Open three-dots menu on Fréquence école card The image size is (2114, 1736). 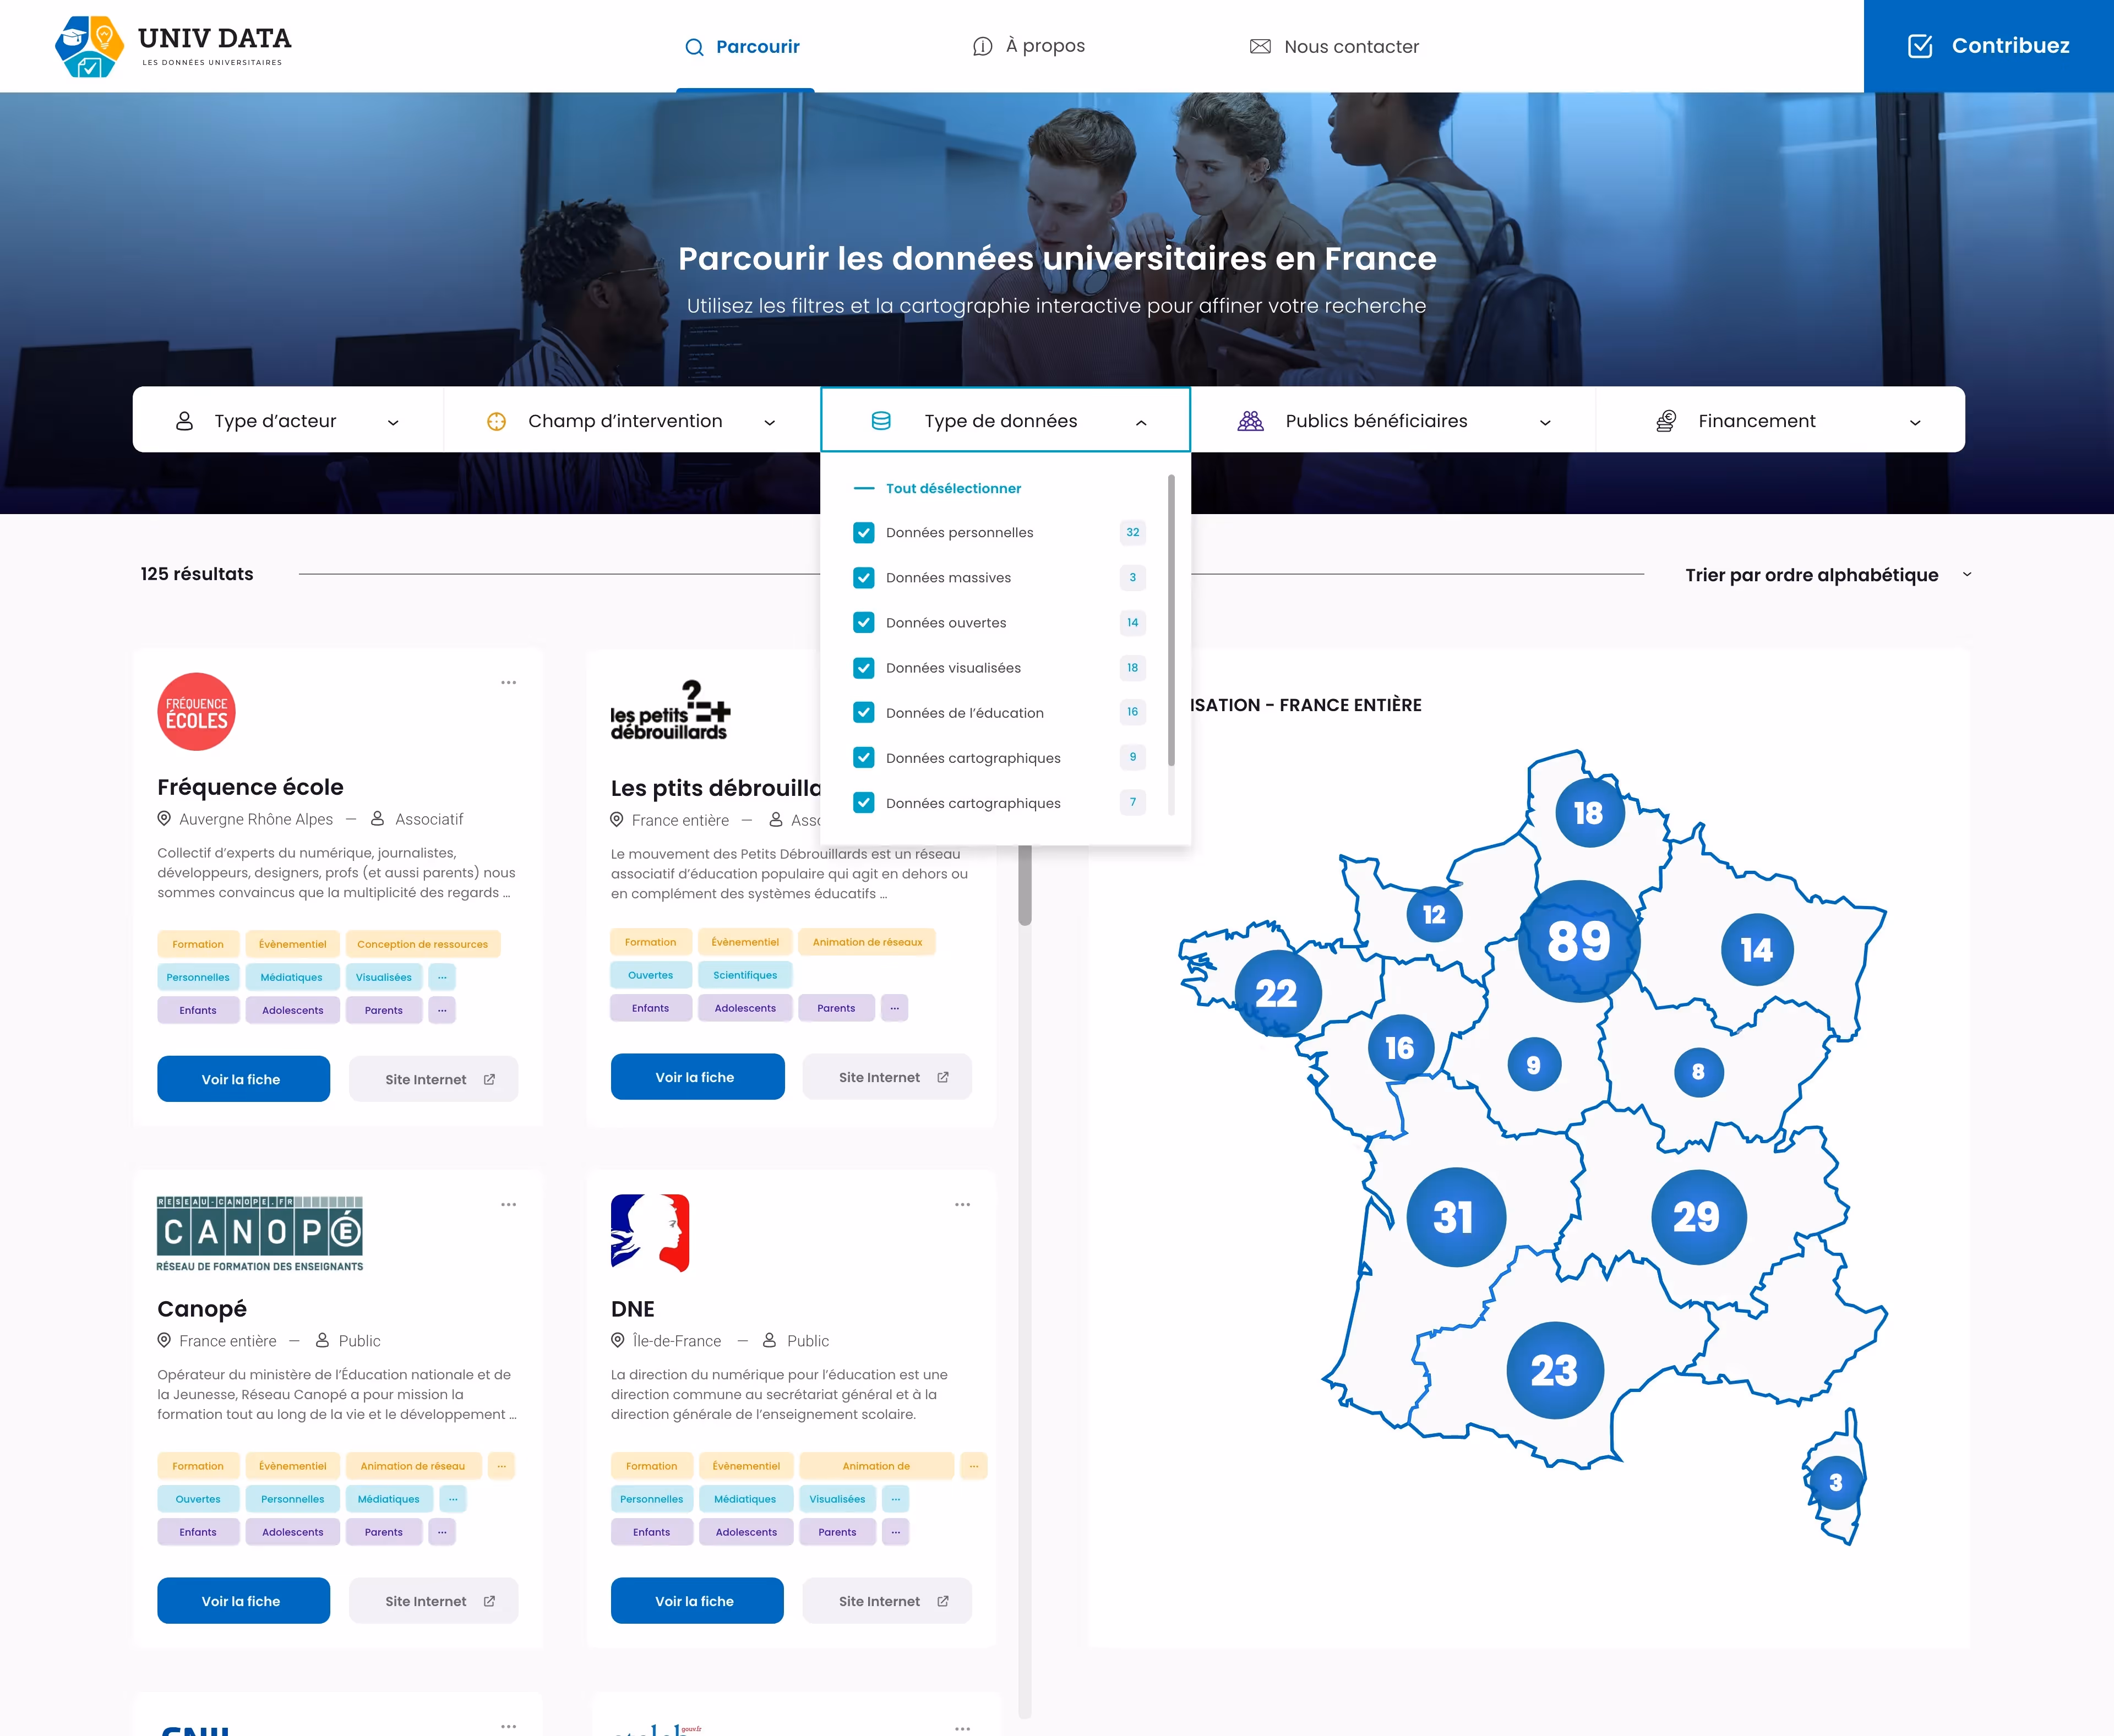pos(508,683)
